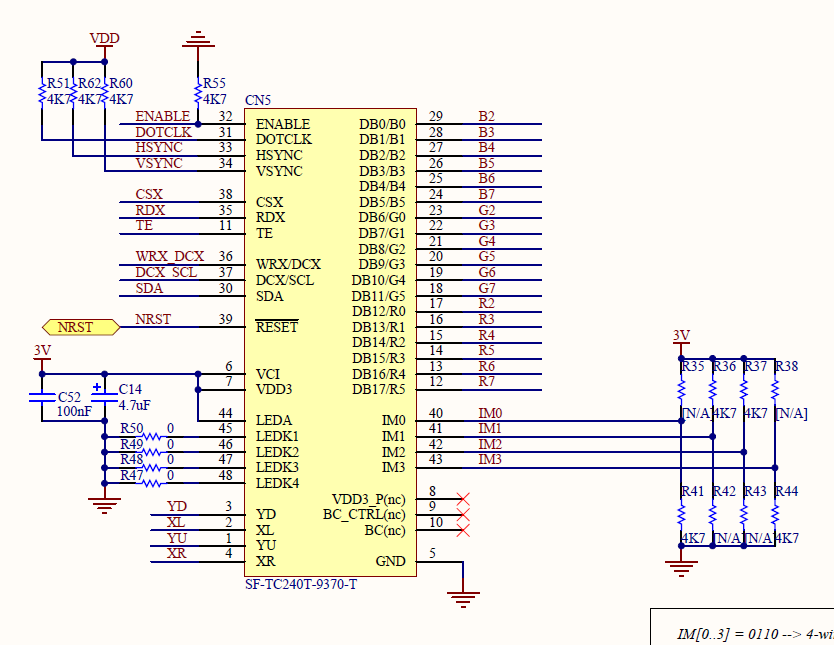834x645 pixels.
Task: Click the G7 net label at pin 18
Action: [x=487, y=288]
